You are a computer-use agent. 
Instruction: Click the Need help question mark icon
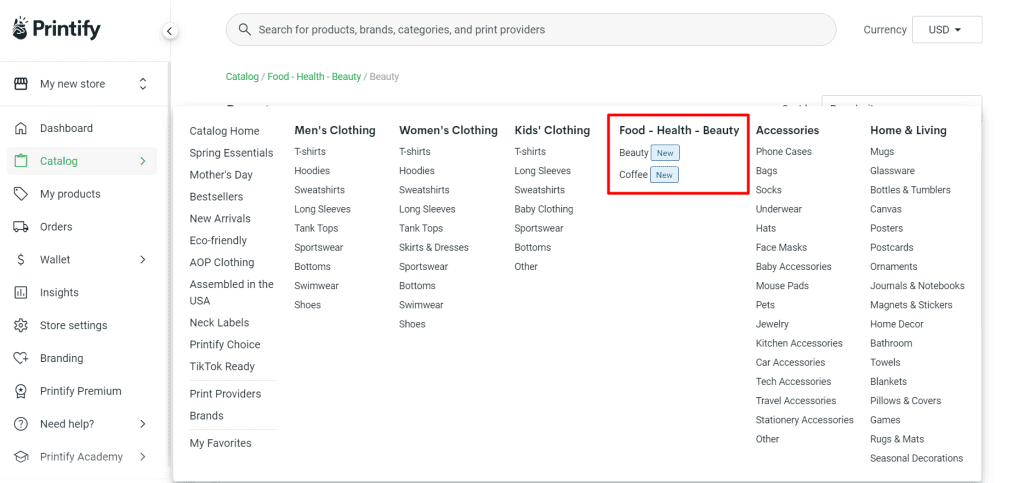(21, 424)
